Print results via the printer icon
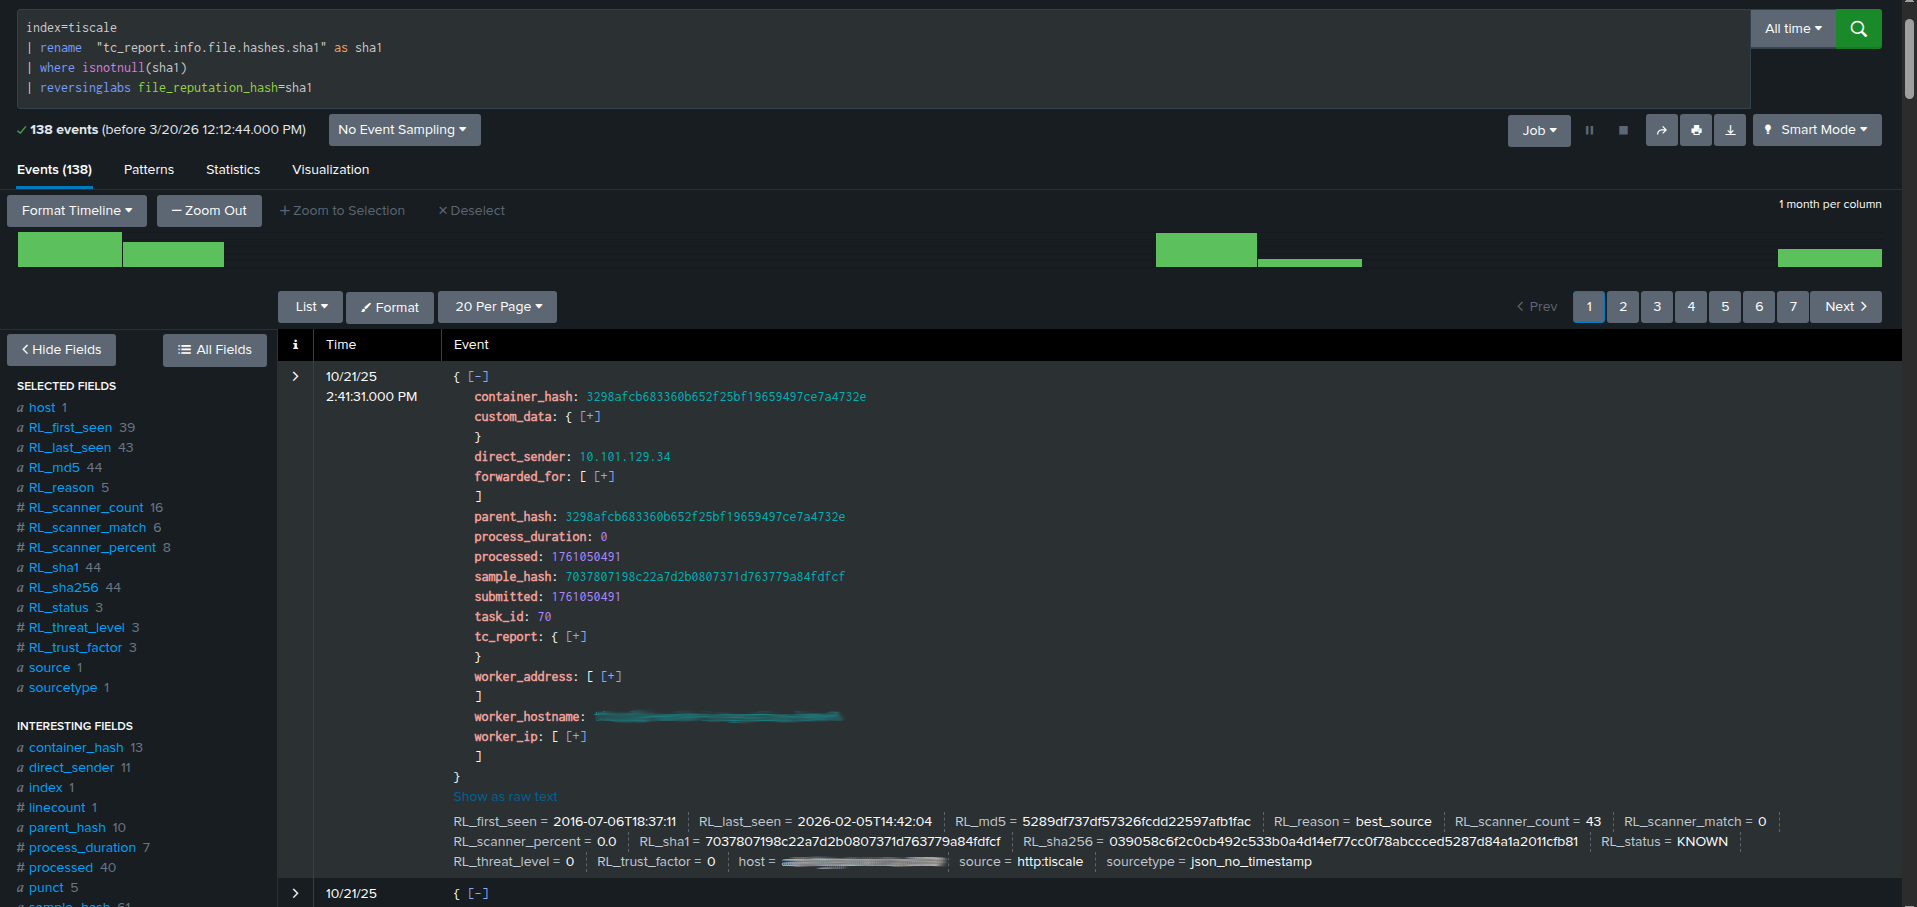The height and width of the screenshot is (907, 1917). pos(1695,130)
